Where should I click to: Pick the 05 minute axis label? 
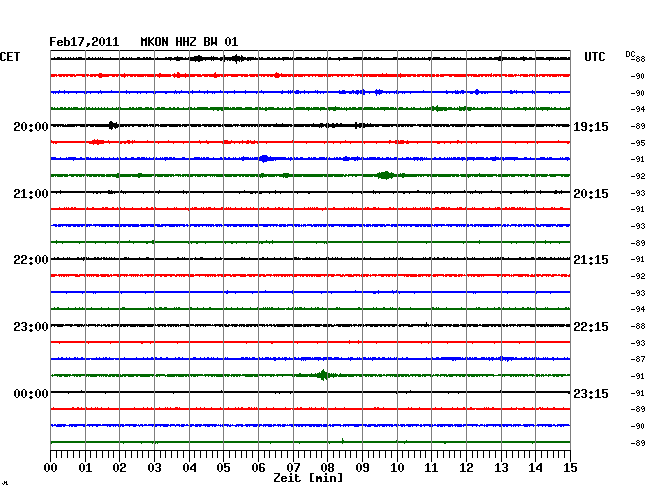point(223,467)
